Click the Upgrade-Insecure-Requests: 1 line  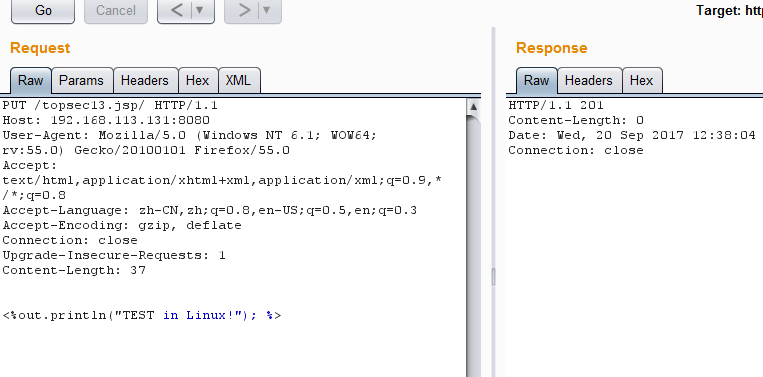(114, 255)
